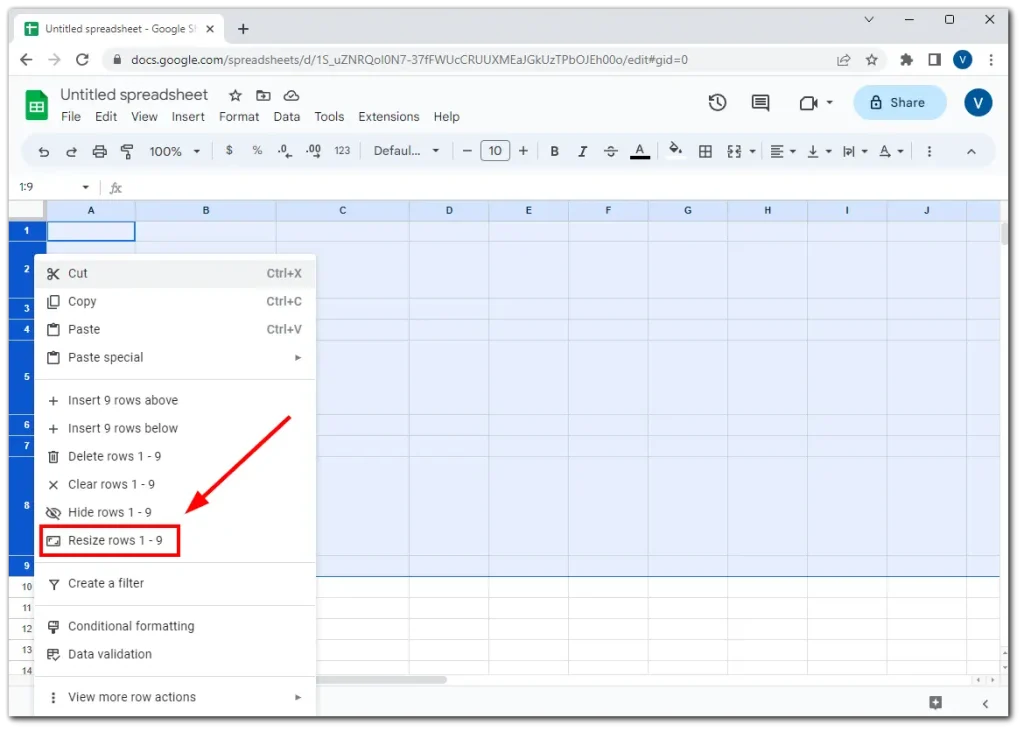Open the toolbar More options menu
Image resolution: width=1024 pixels, height=732 pixels.
pos(929,151)
